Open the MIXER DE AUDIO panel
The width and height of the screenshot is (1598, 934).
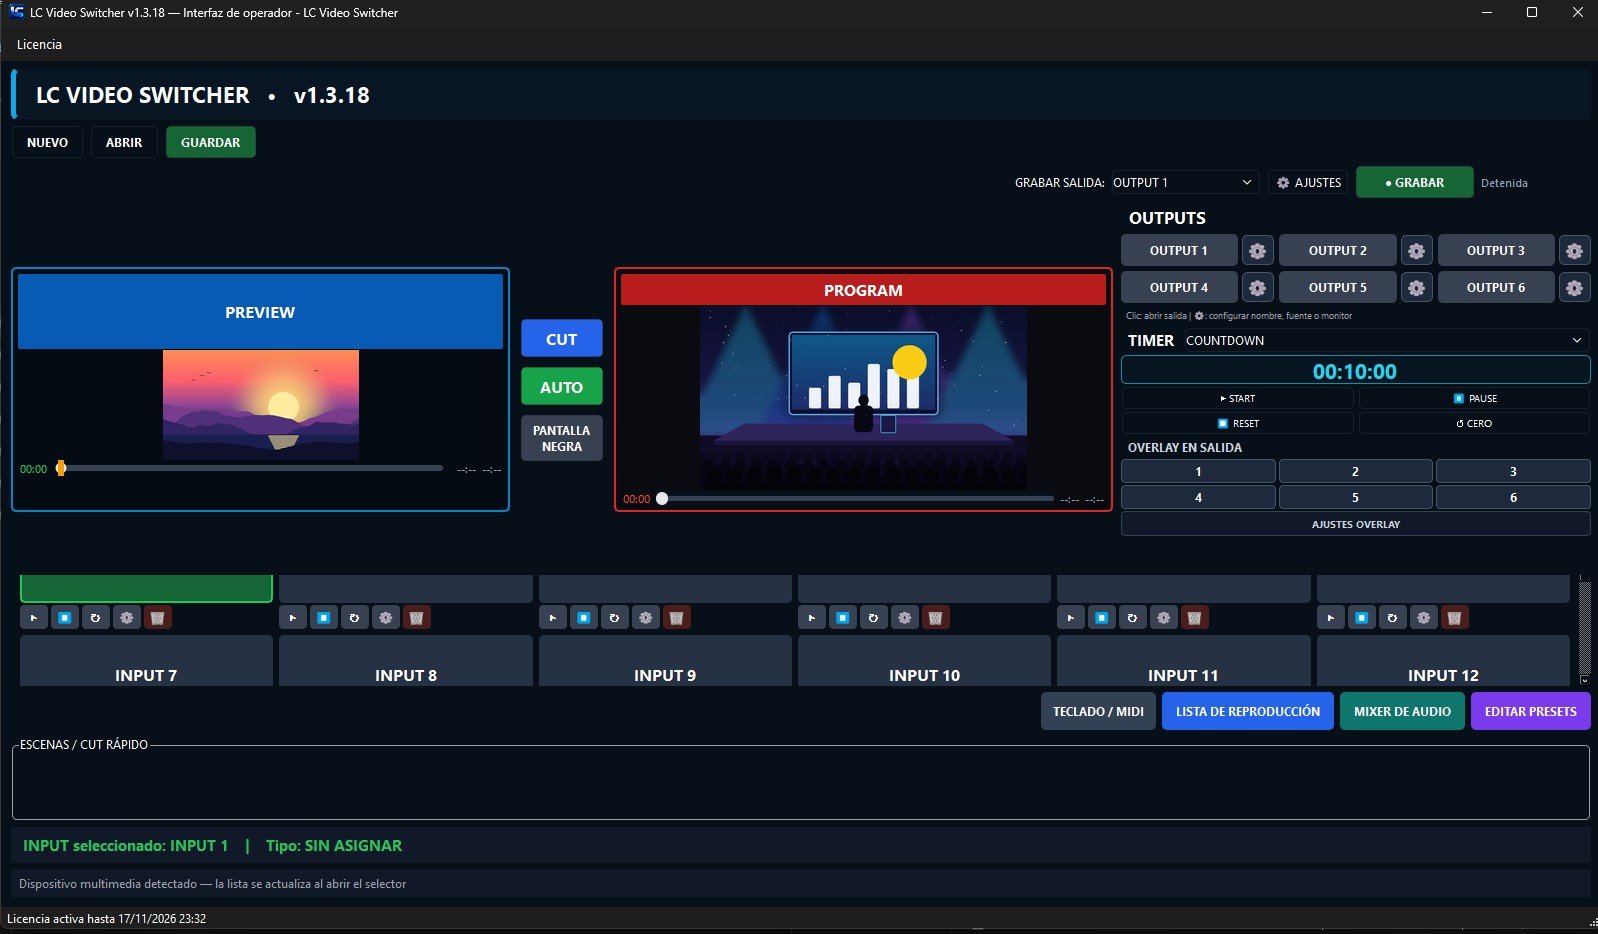[x=1402, y=711]
